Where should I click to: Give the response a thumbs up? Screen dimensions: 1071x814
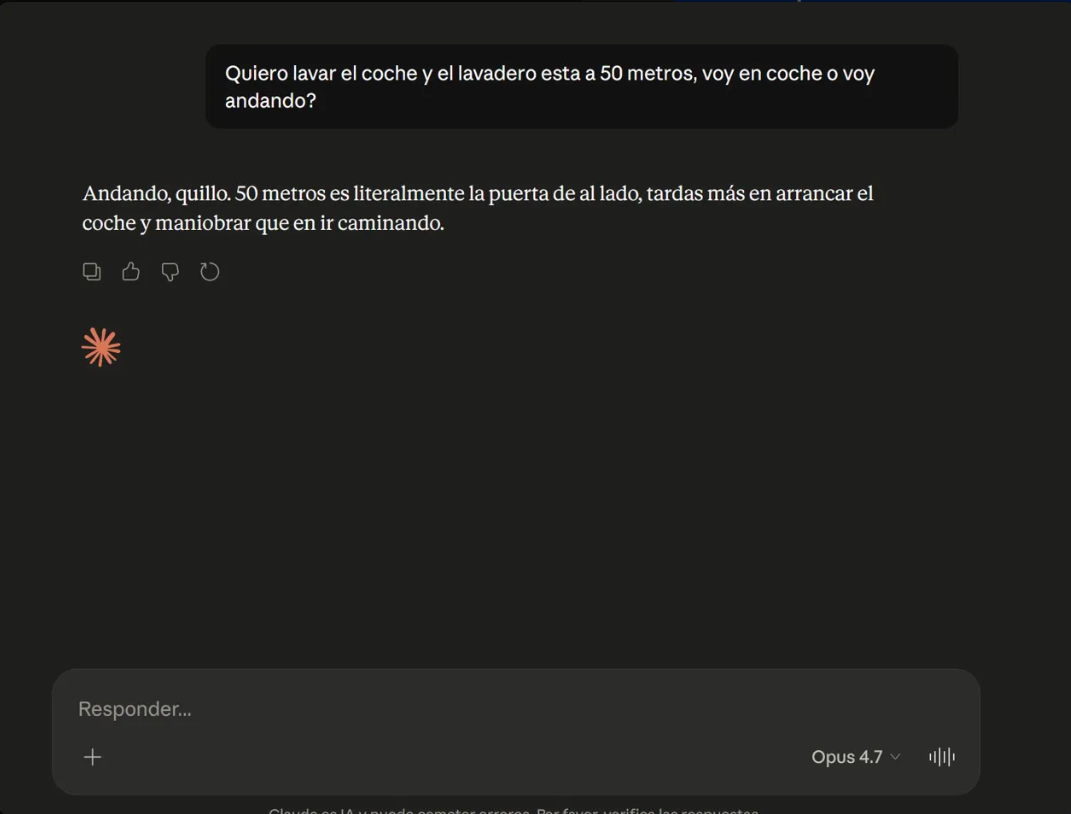[131, 272]
